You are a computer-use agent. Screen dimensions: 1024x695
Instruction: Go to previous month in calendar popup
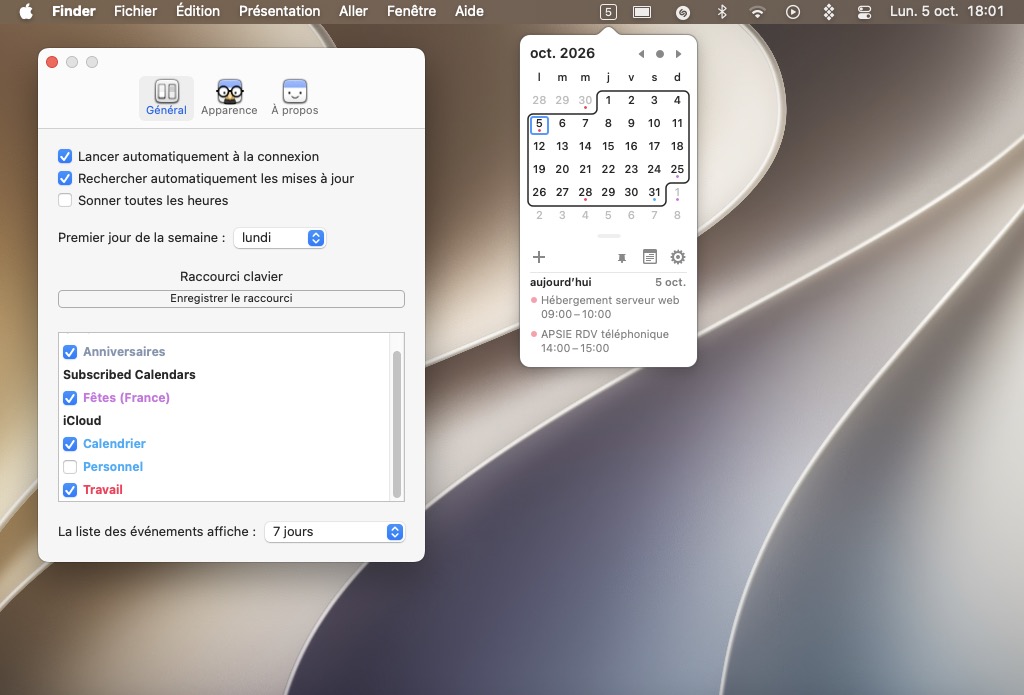click(641, 54)
